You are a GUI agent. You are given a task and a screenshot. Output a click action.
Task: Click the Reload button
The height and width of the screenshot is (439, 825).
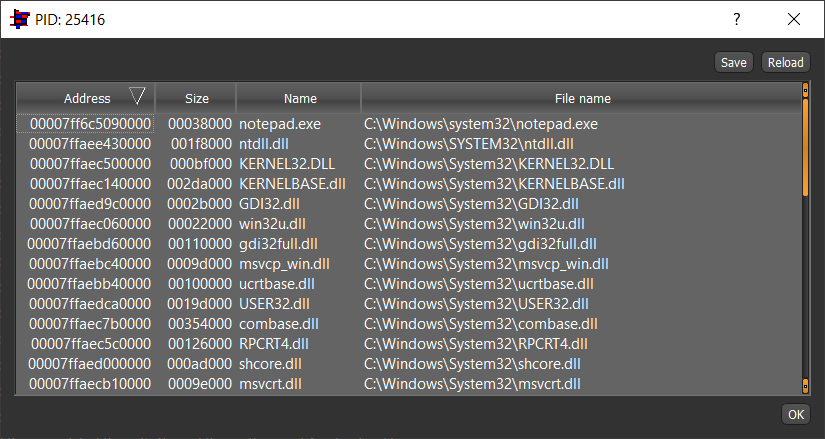pos(786,62)
